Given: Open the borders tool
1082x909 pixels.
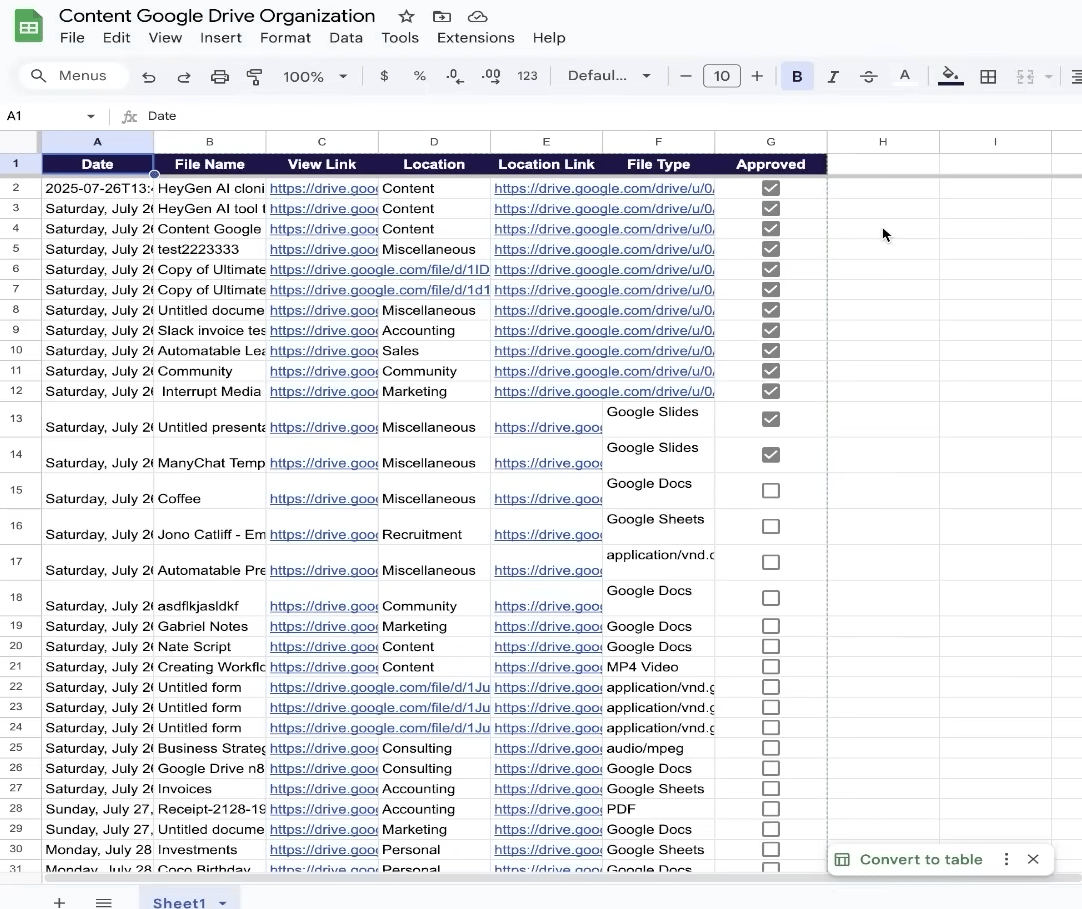Looking at the screenshot, I should coord(988,77).
